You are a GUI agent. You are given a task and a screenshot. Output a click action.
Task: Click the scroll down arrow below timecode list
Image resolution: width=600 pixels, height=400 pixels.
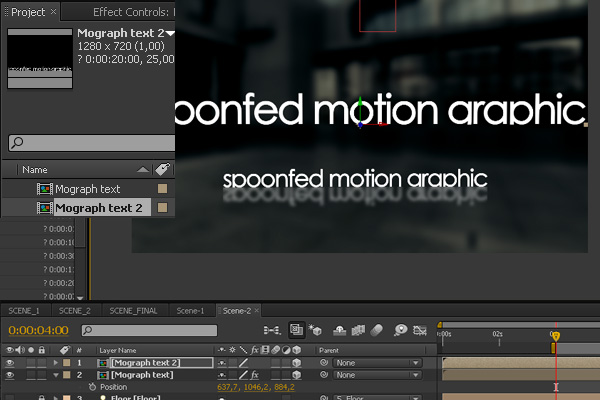tap(80, 297)
